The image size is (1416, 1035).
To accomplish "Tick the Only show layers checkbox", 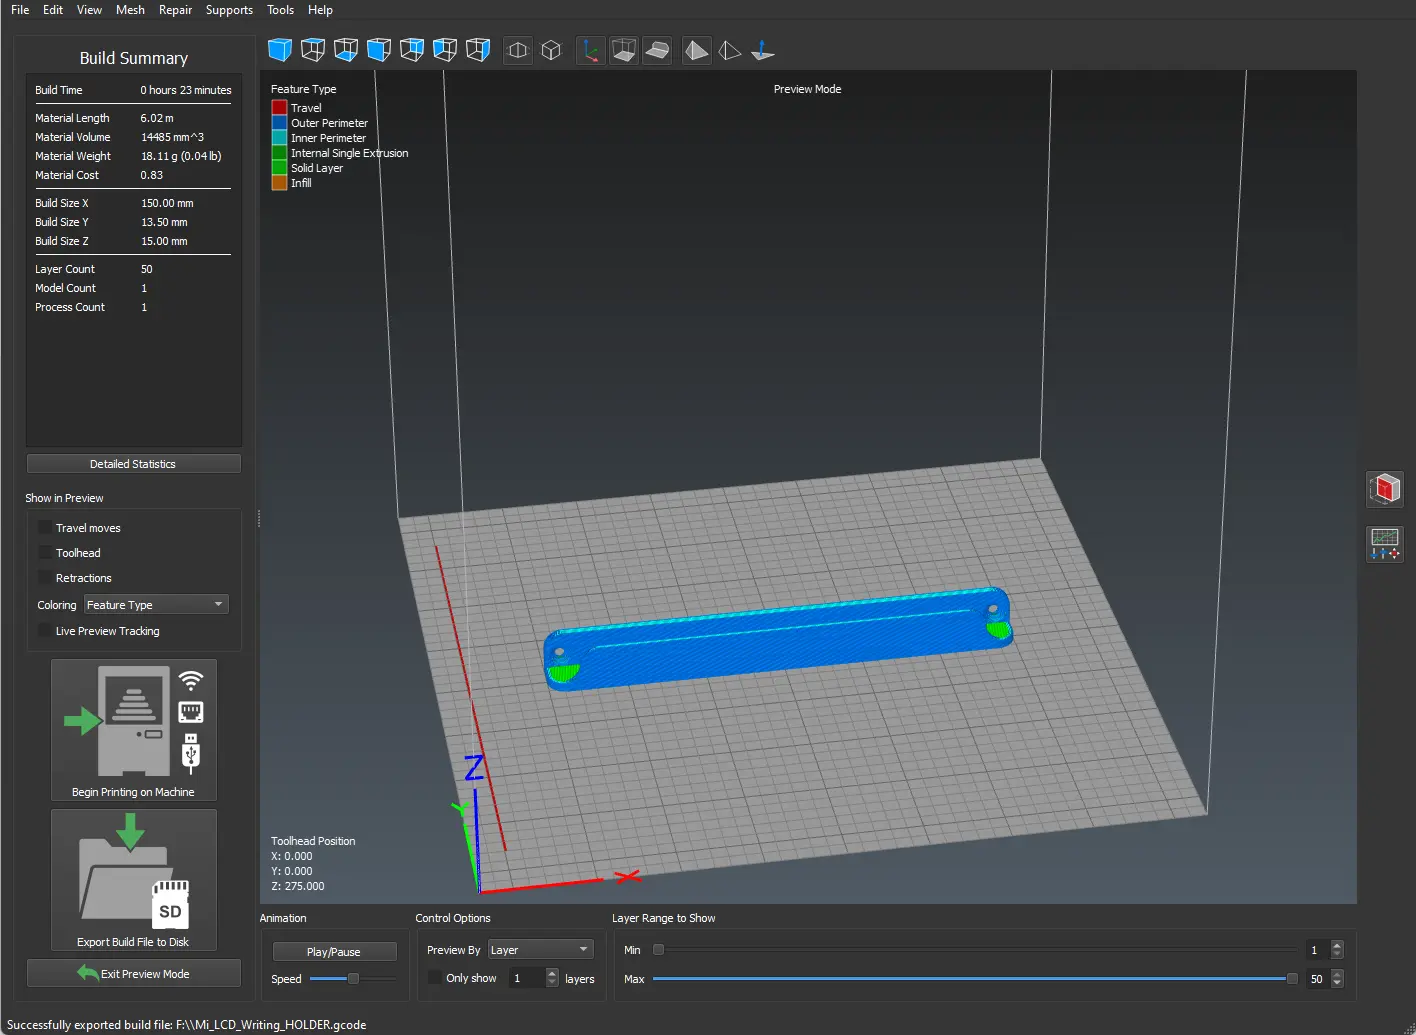I will point(435,978).
